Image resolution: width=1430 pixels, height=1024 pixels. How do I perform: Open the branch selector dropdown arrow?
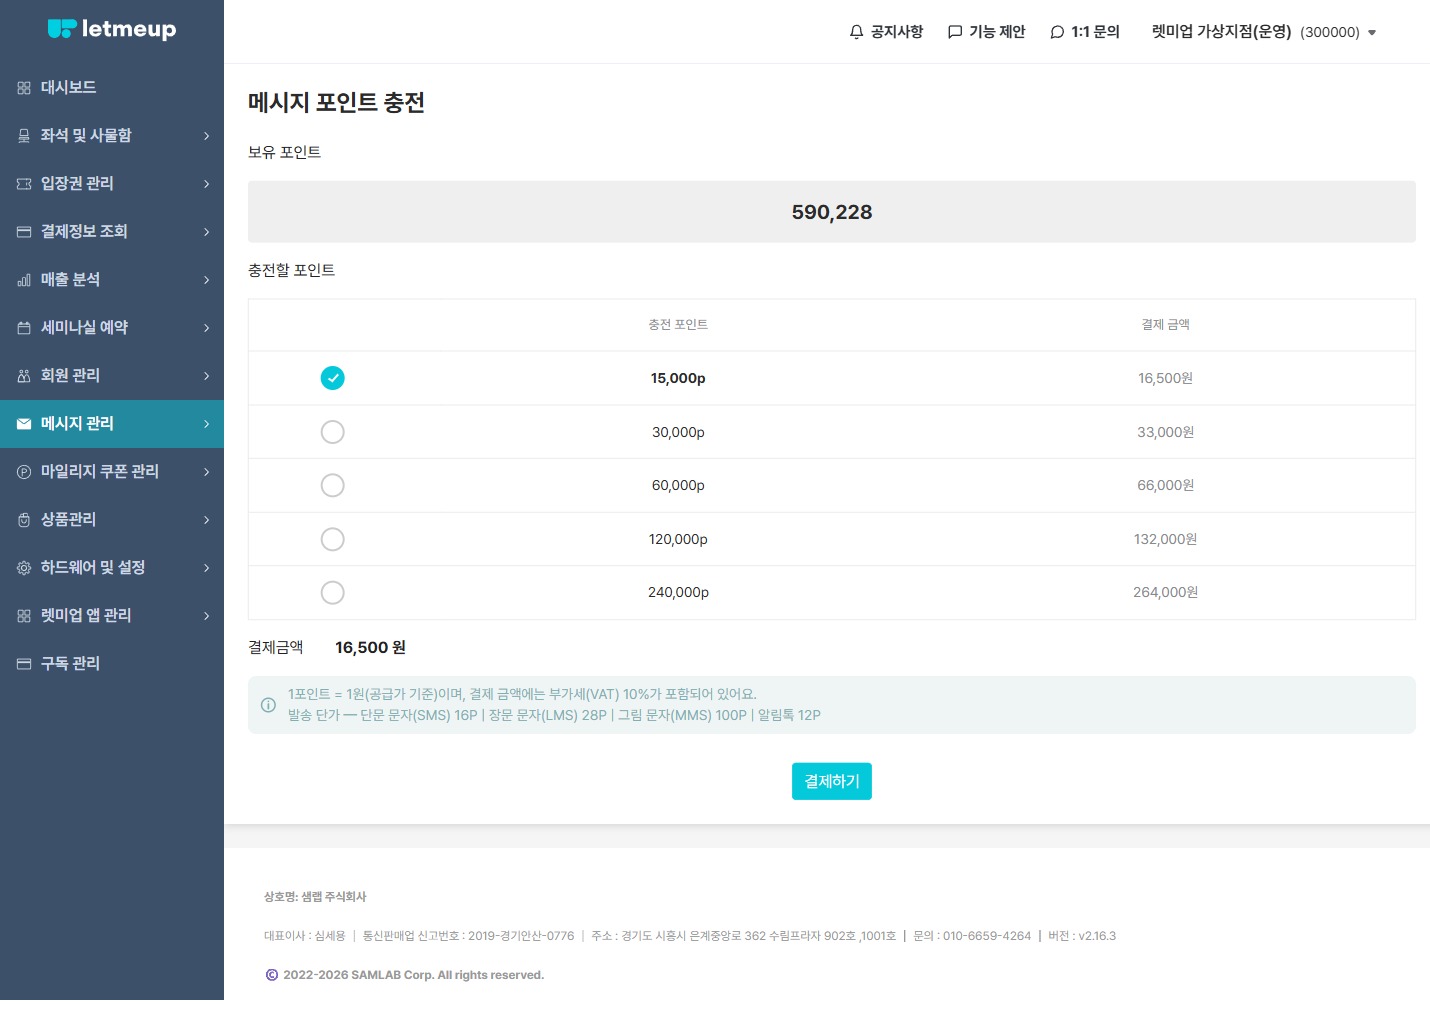(x=1372, y=33)
